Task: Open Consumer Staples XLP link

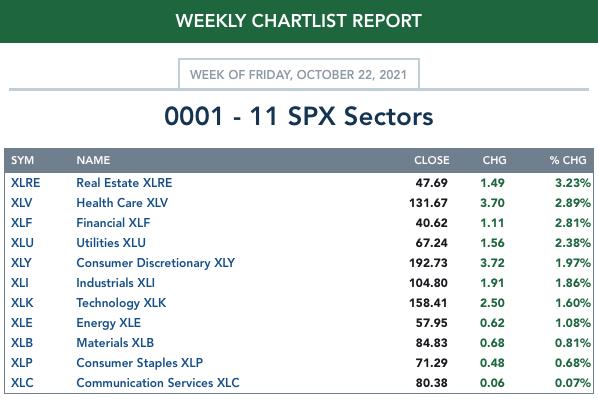Action: tap(140, 363)
